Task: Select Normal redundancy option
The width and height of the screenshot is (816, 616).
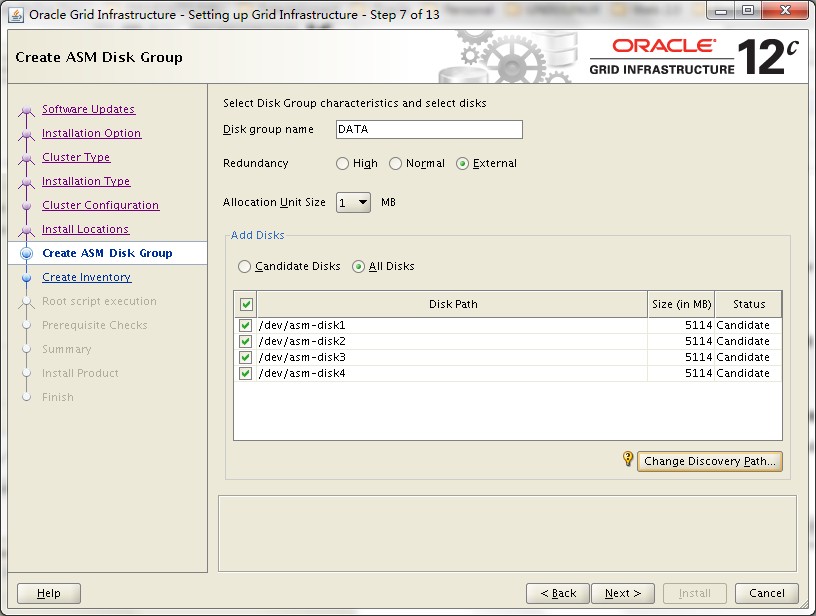Action: (x=396, y=164)
